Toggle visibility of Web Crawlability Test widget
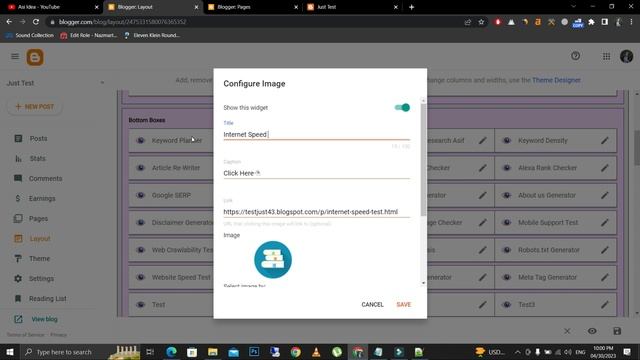The width and height of the screenshot is (640, 360). point(140,250)
